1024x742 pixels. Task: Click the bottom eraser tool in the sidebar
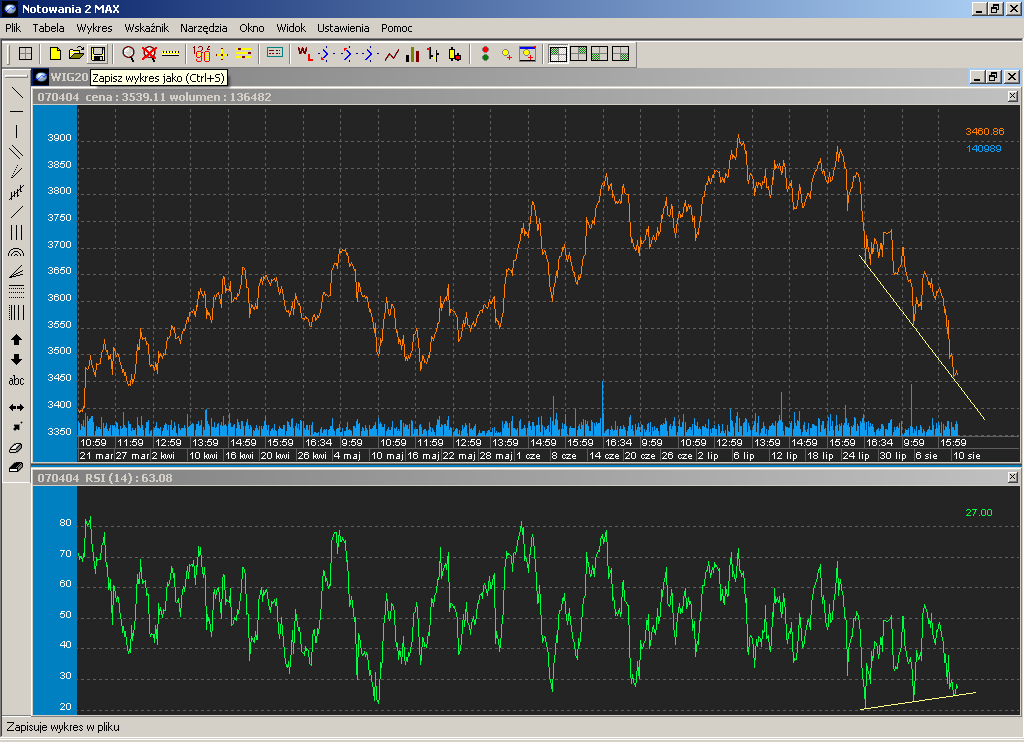[16, 467]
